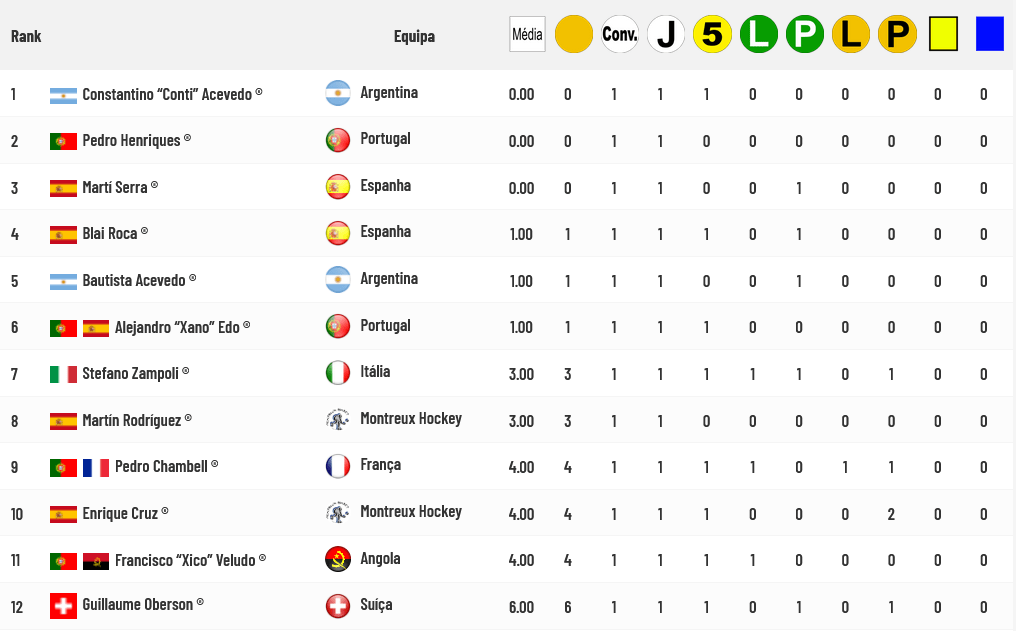Click the Suiça team flag icon
This screenshot has height=631, width=1016.
338,605
